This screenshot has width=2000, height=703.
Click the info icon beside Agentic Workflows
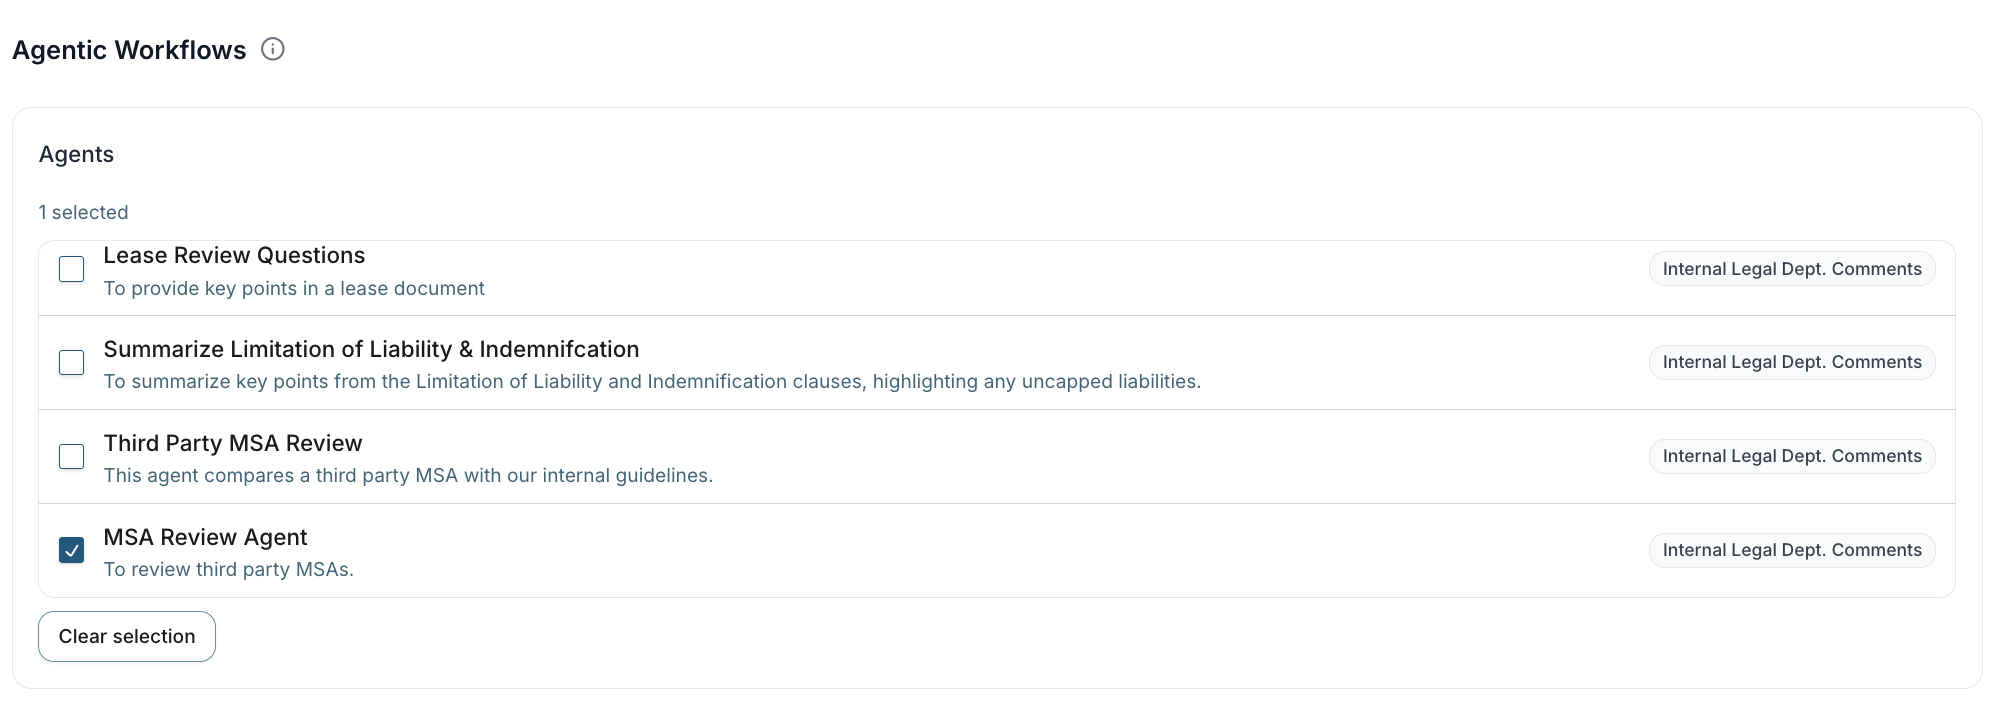(273, 49)
